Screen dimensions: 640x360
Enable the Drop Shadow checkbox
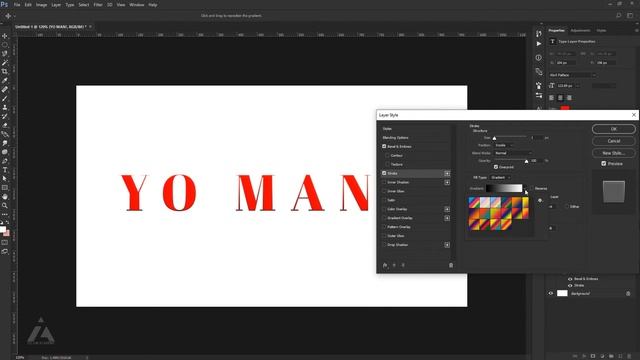click(x=384, y=245)
